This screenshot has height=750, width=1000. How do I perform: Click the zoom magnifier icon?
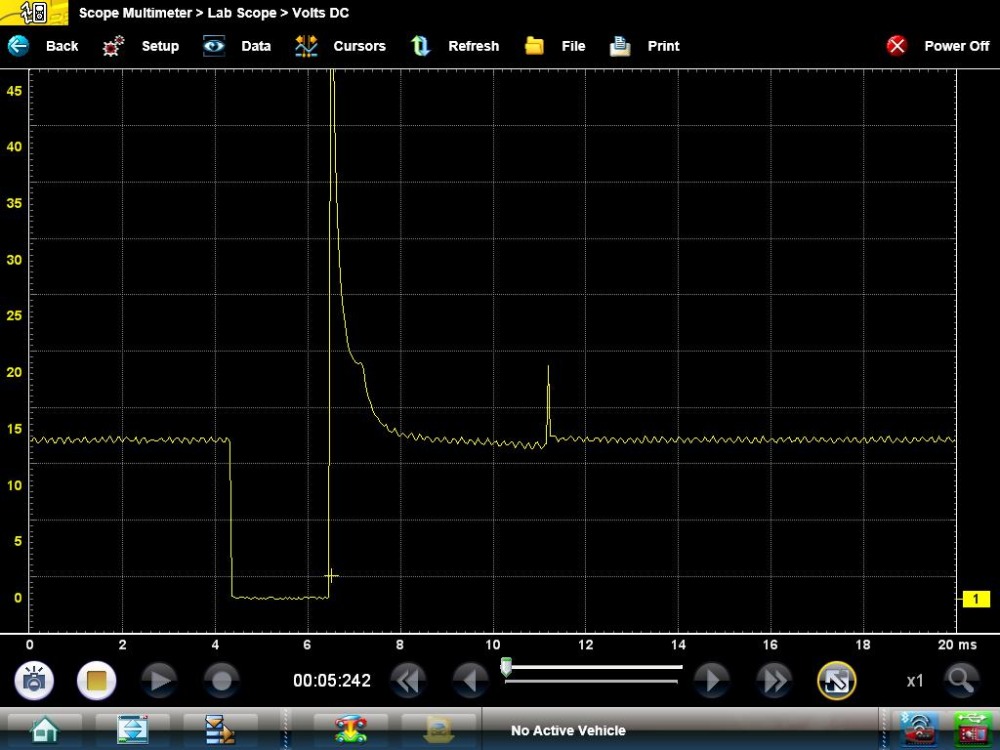(x=961, y=681)
